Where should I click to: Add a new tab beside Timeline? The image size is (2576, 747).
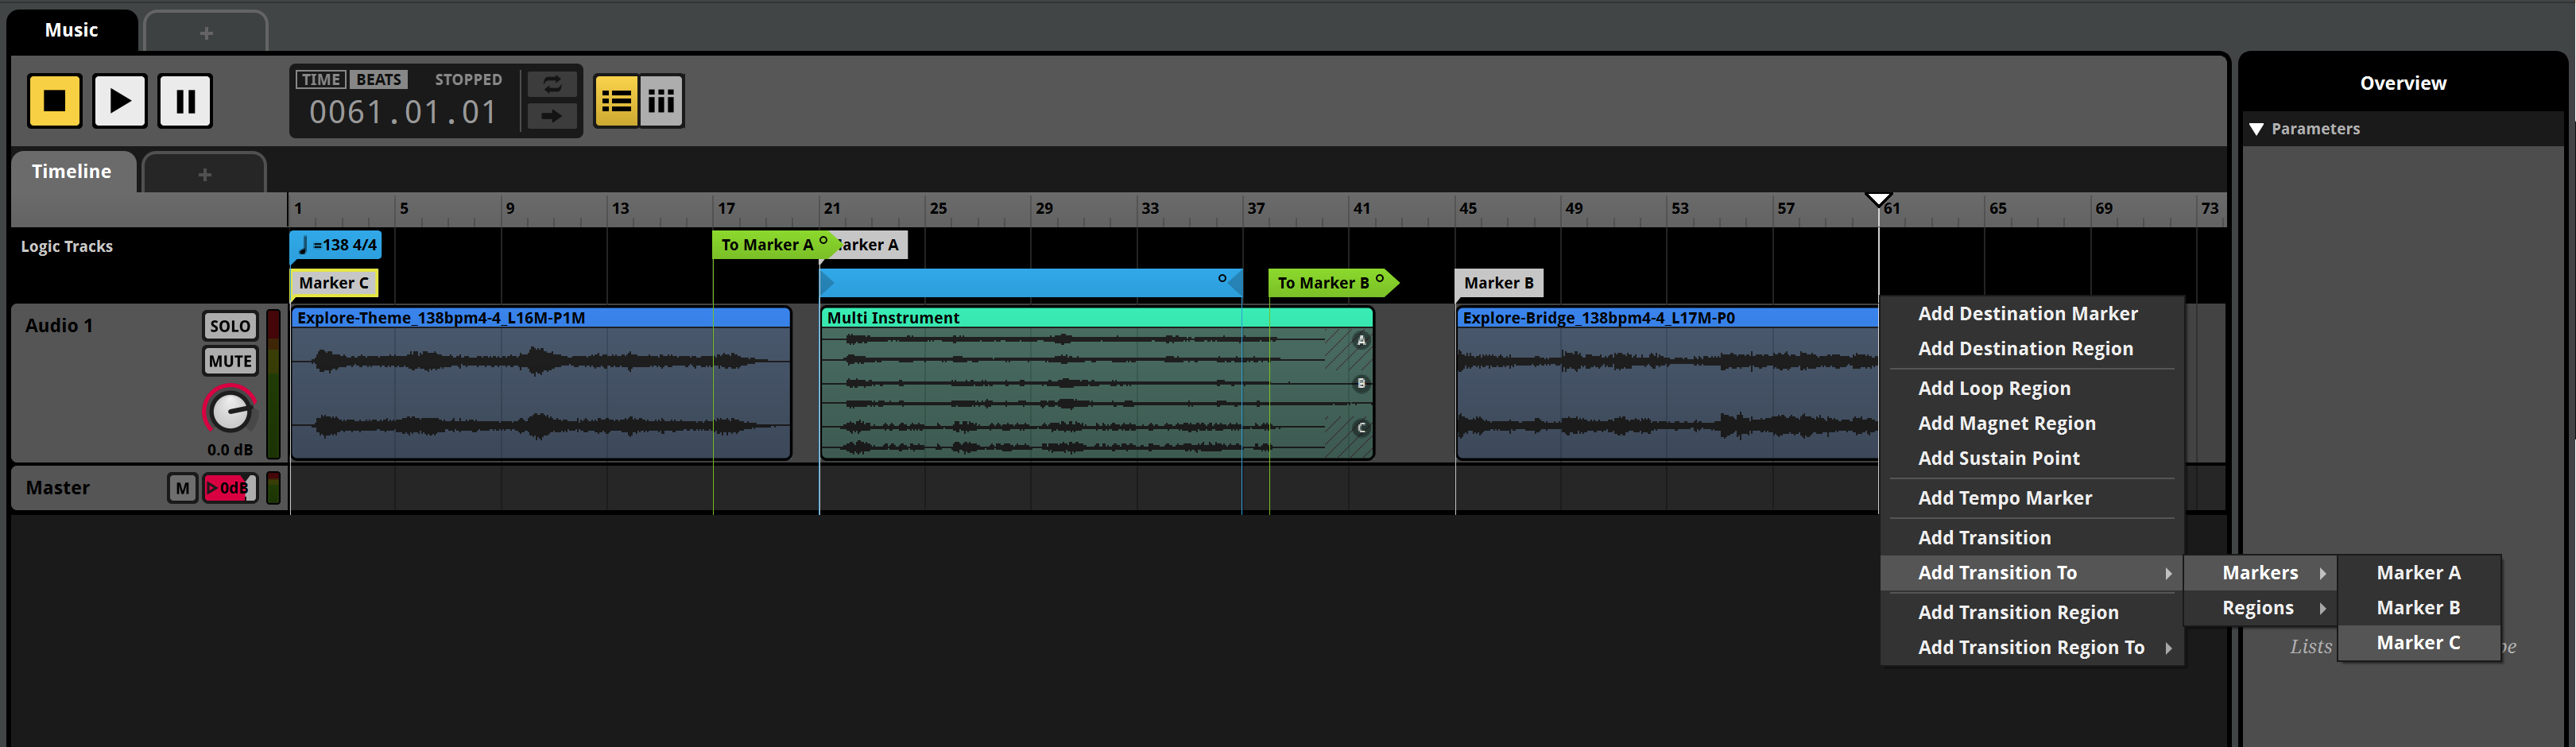[205, 174]
